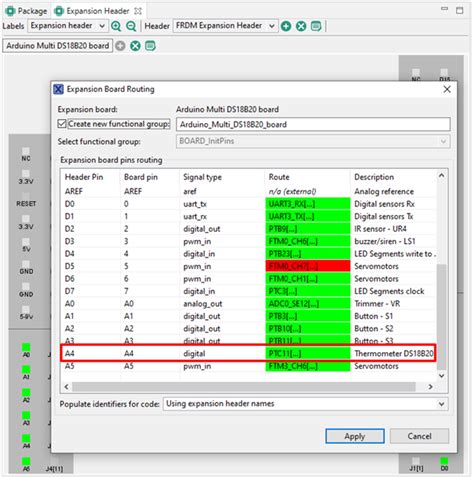Remove the Arduino Multi DS18B20 board

point(135,46)
